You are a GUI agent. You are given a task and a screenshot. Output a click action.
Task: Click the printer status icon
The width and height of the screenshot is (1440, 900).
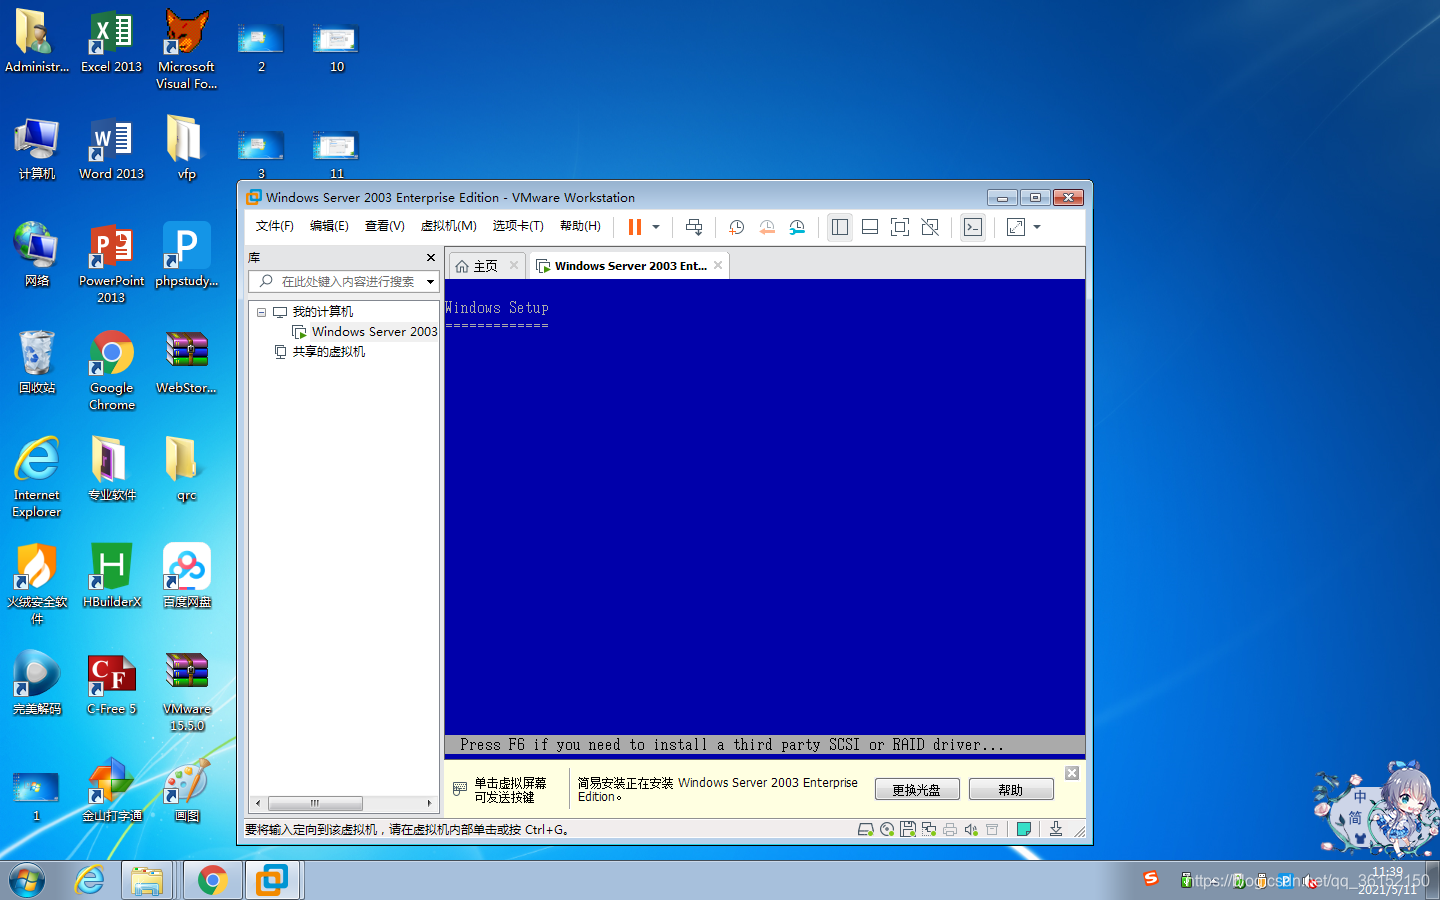coord(950,829)
